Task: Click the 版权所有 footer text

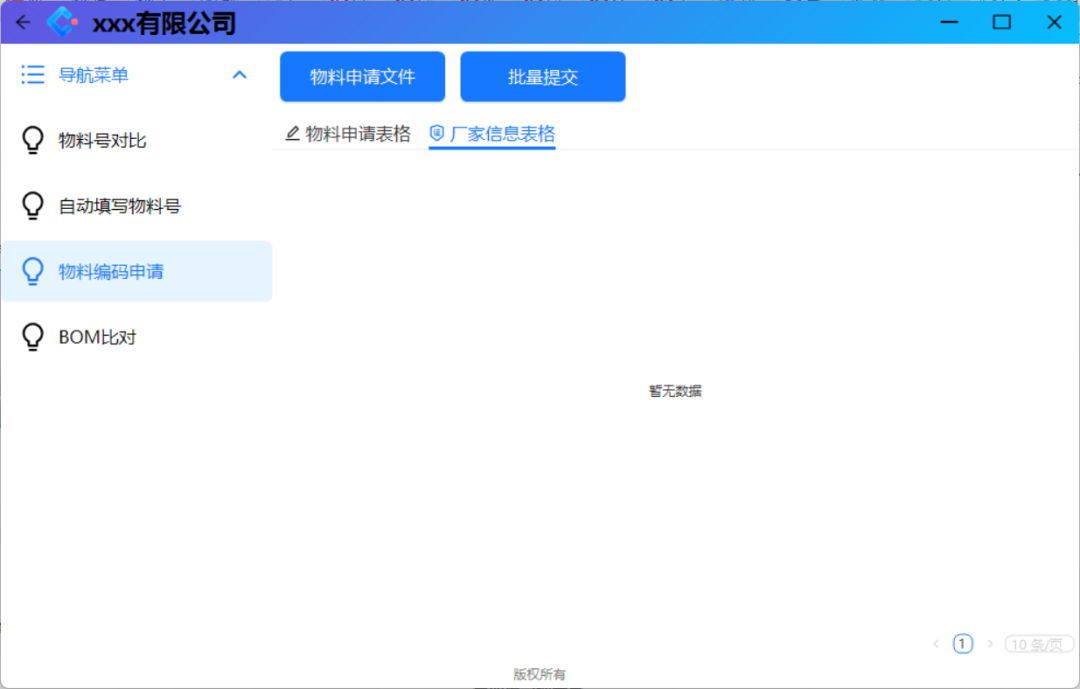Action: (x=539, y=674)
